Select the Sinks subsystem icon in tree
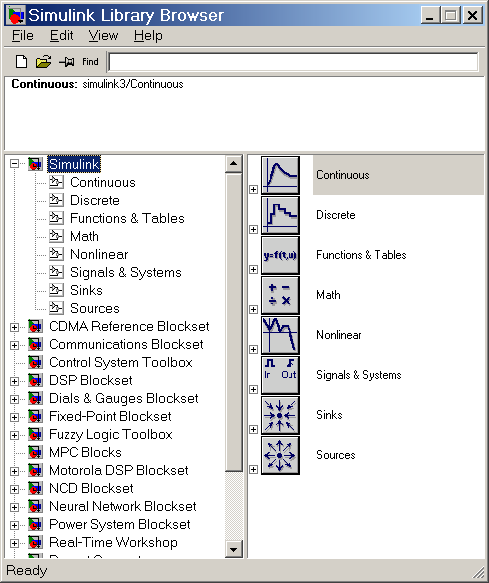 [x=56, y=290]
